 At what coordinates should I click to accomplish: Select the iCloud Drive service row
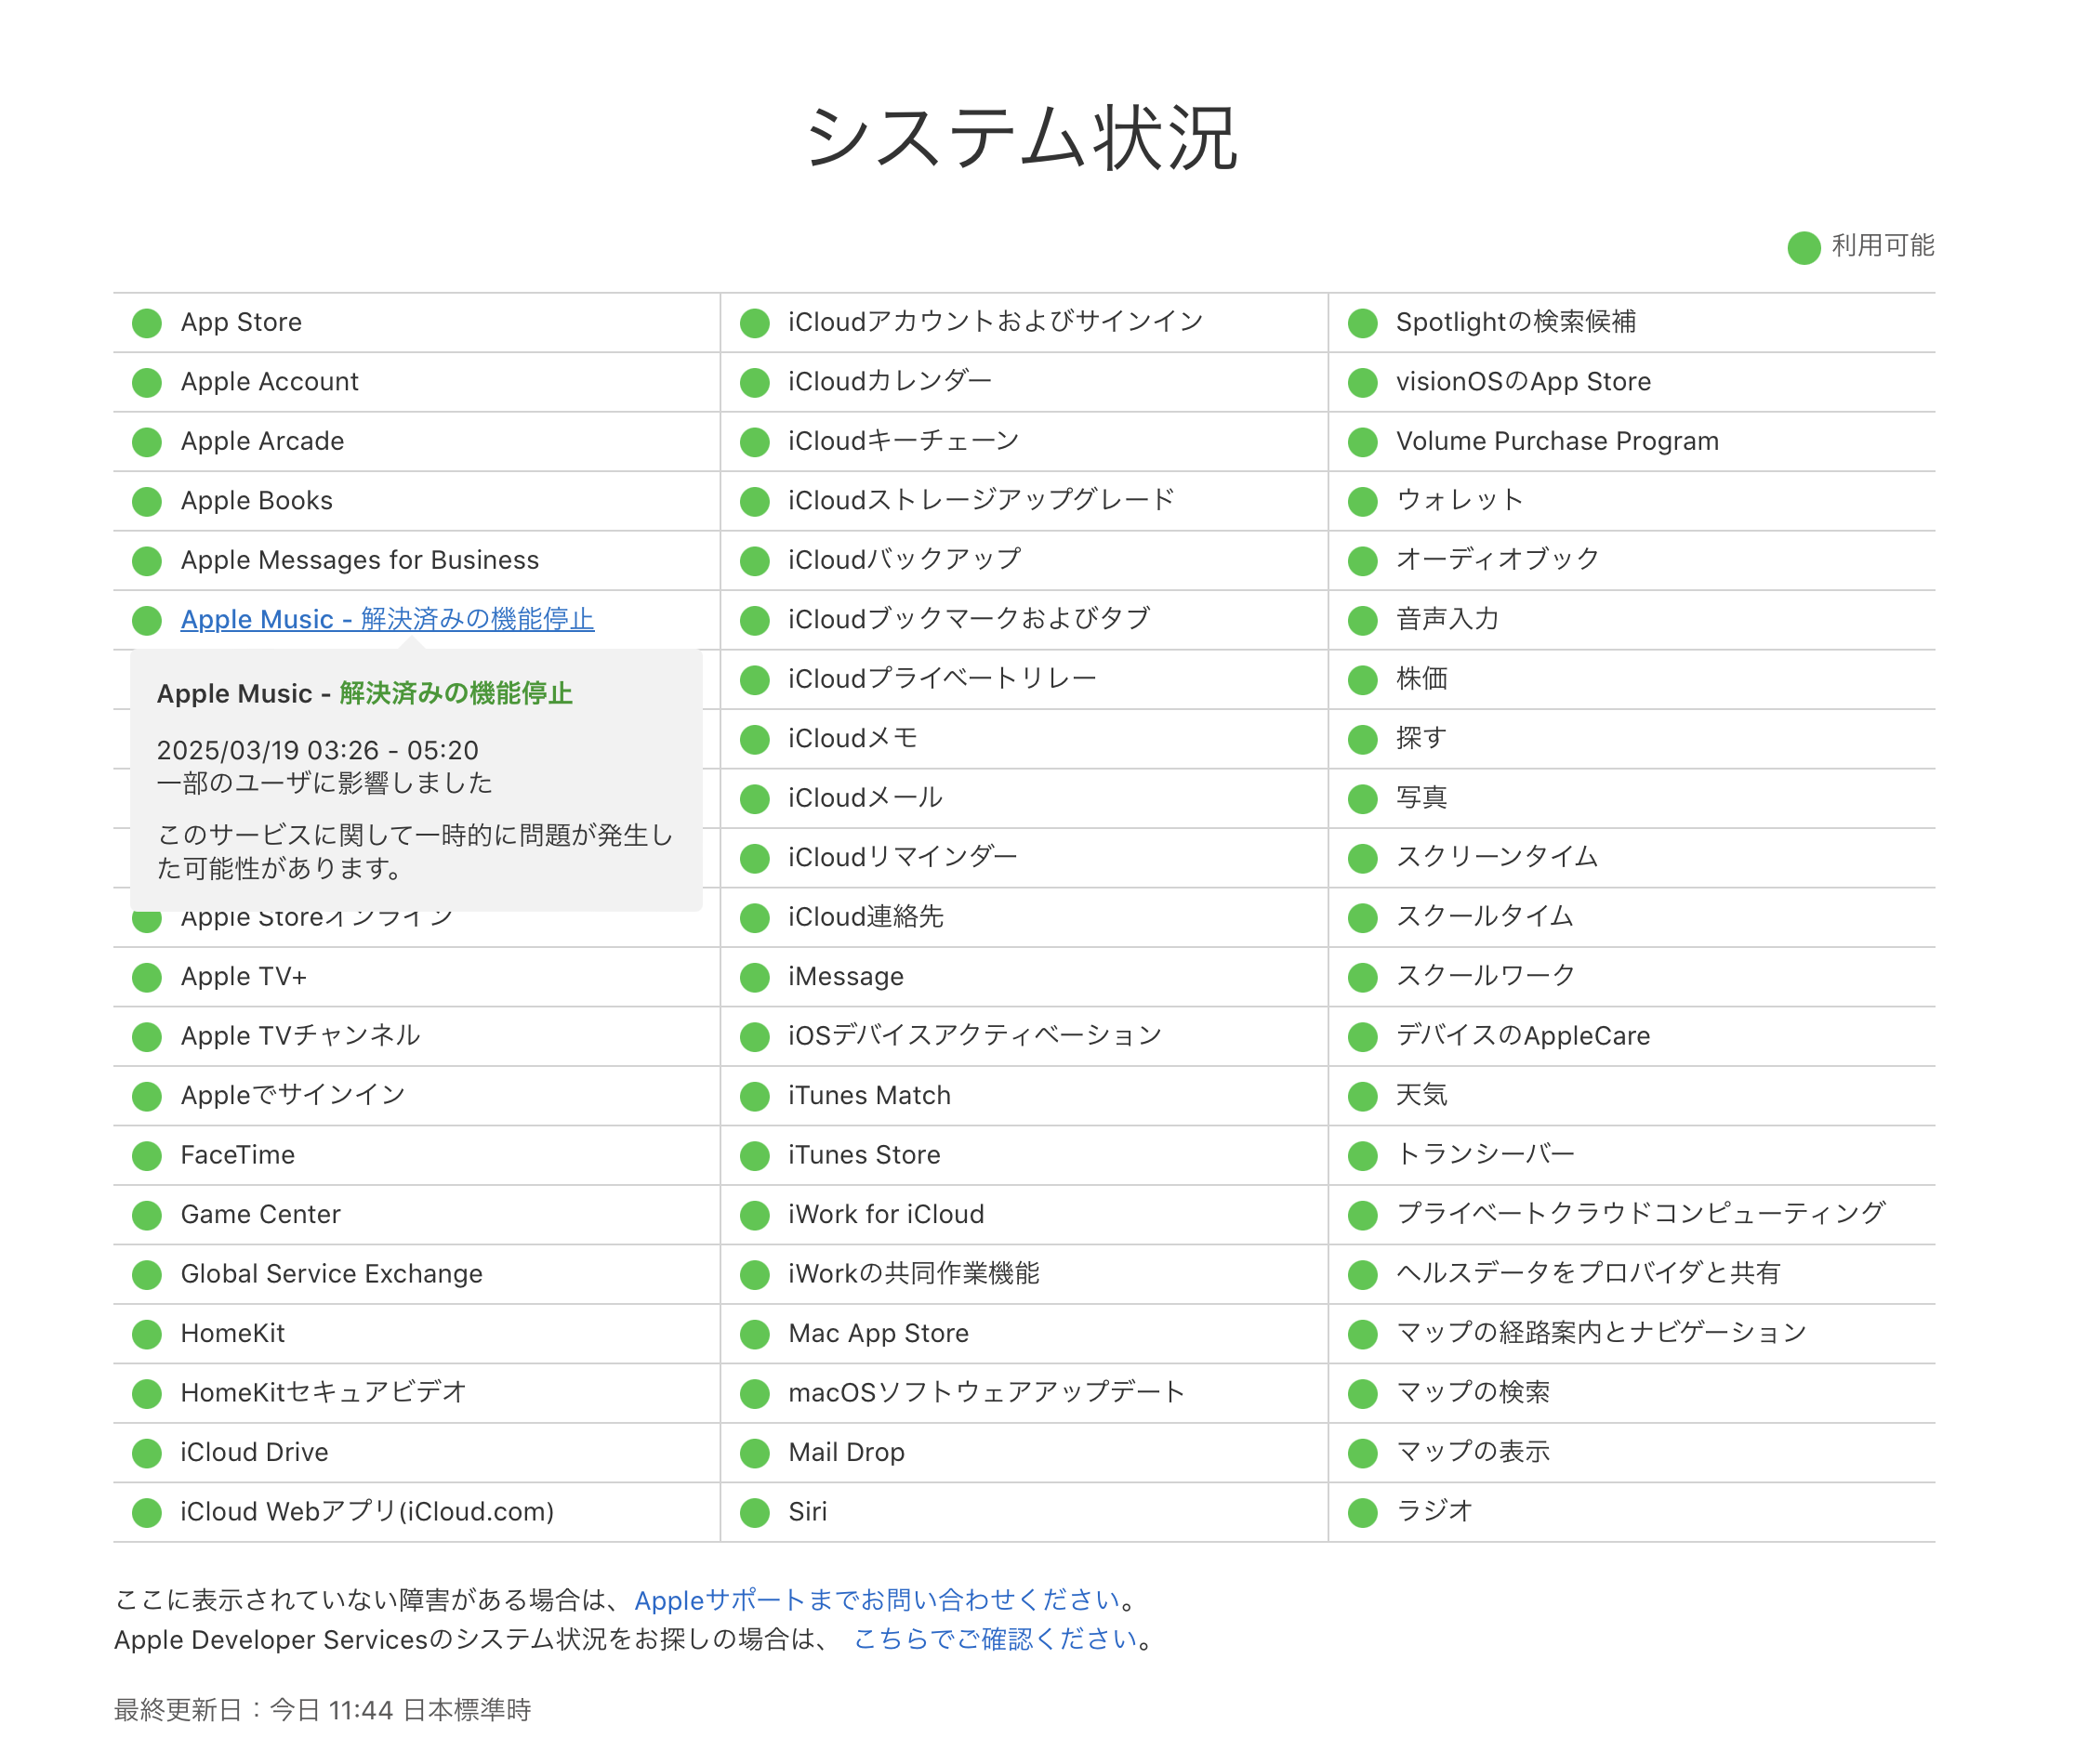pyautogui.click(x=254, y=1452)
